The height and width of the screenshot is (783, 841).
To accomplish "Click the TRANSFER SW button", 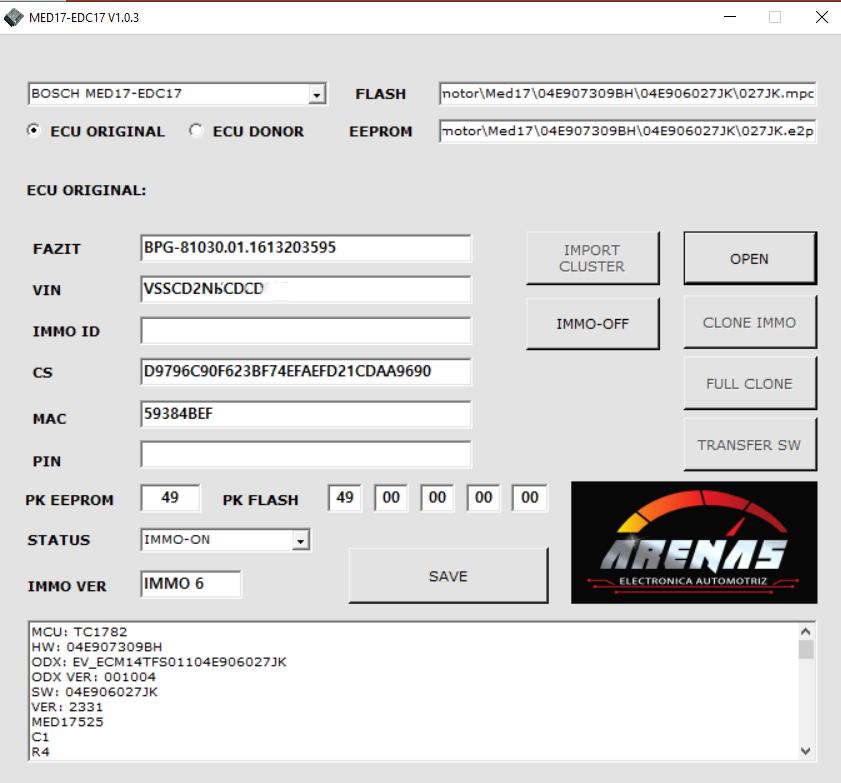I will click(x=749, y=445).
